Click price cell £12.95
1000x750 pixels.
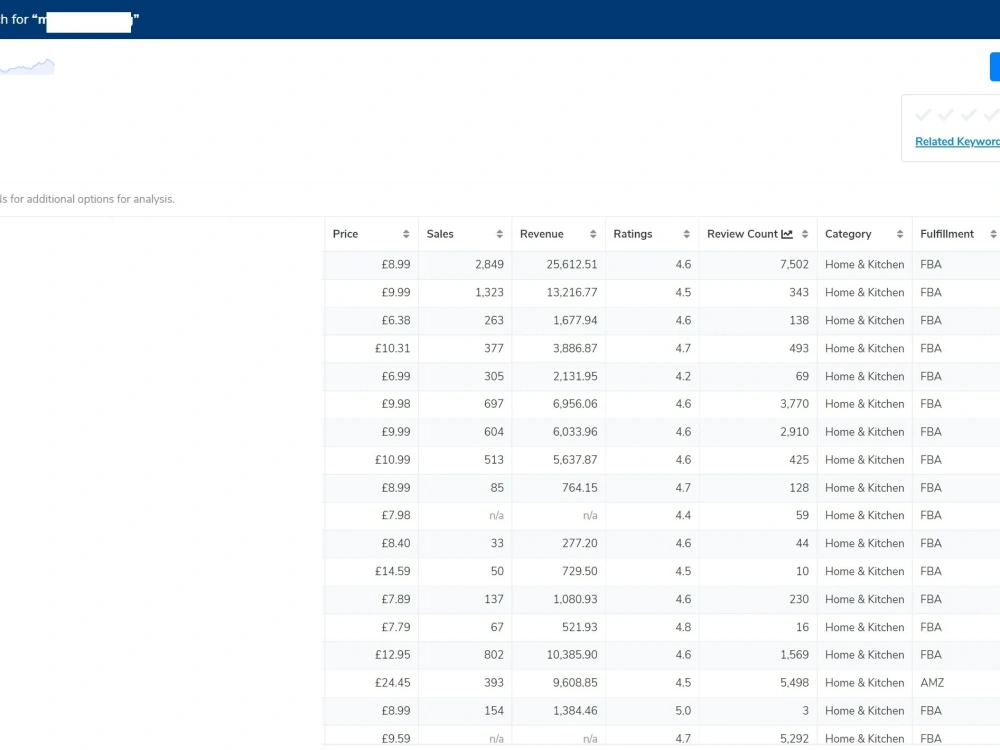coord(392,655)
